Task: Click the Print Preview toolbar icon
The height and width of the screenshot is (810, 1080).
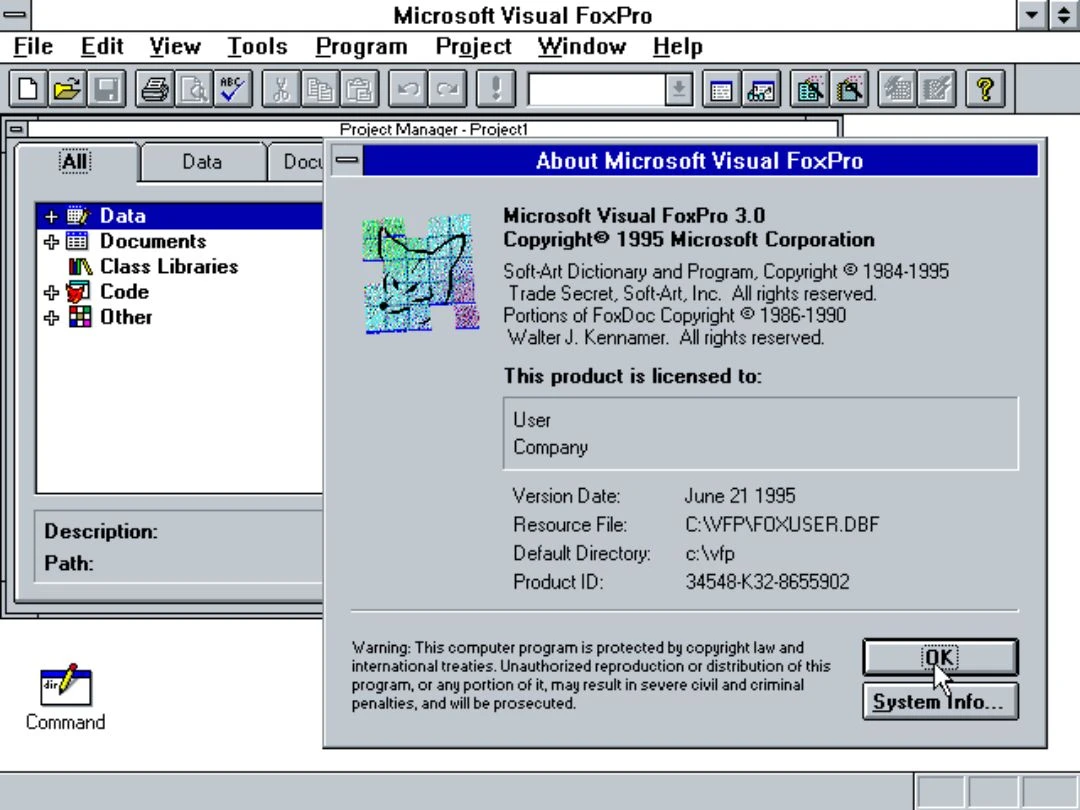Action: pos(193,91)
